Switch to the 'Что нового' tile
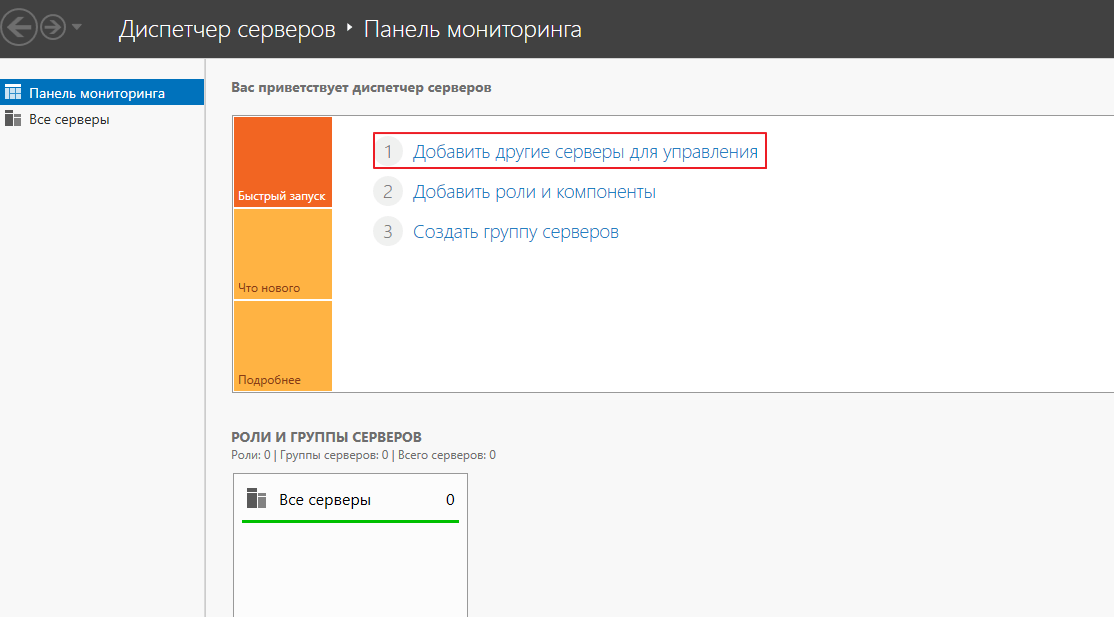Screen dimensions: 1114x617 282,254
